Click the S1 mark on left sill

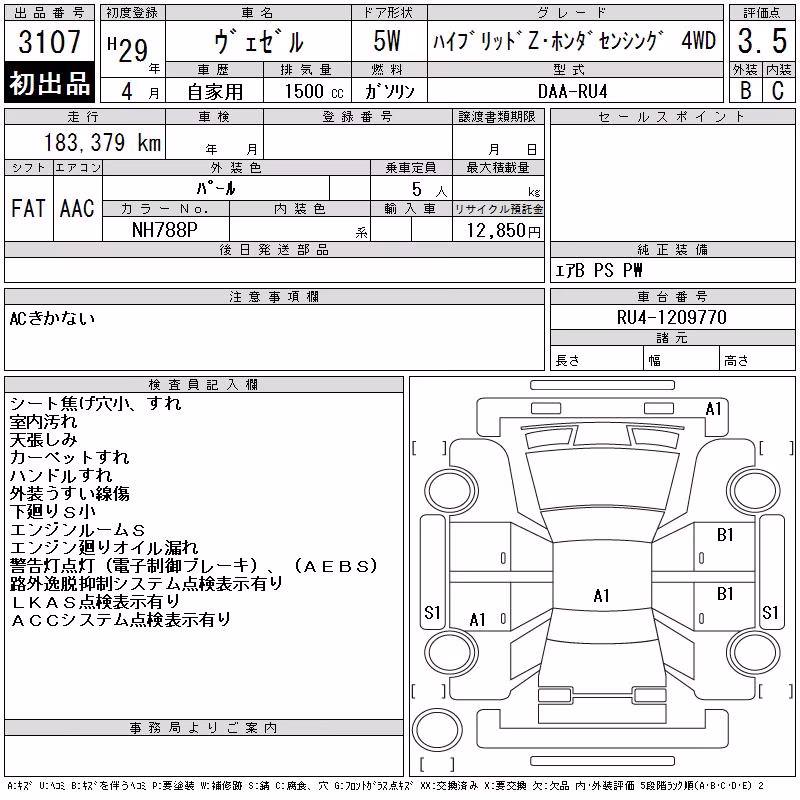click(x=432, y=612)
